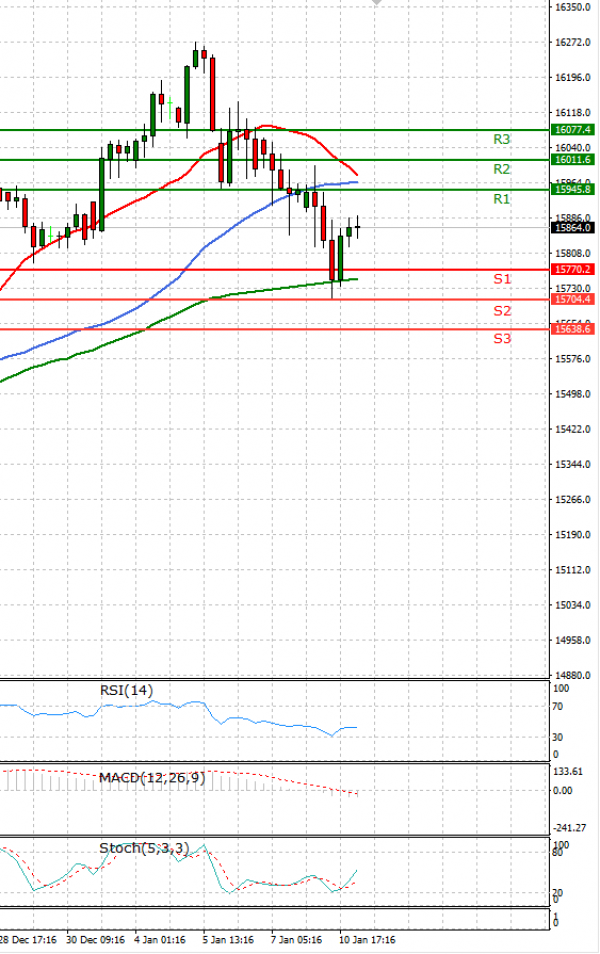Click the S2 support price tag 15704.4
Image resolution: width=600 pixels, height=954 pixels.
571,299
